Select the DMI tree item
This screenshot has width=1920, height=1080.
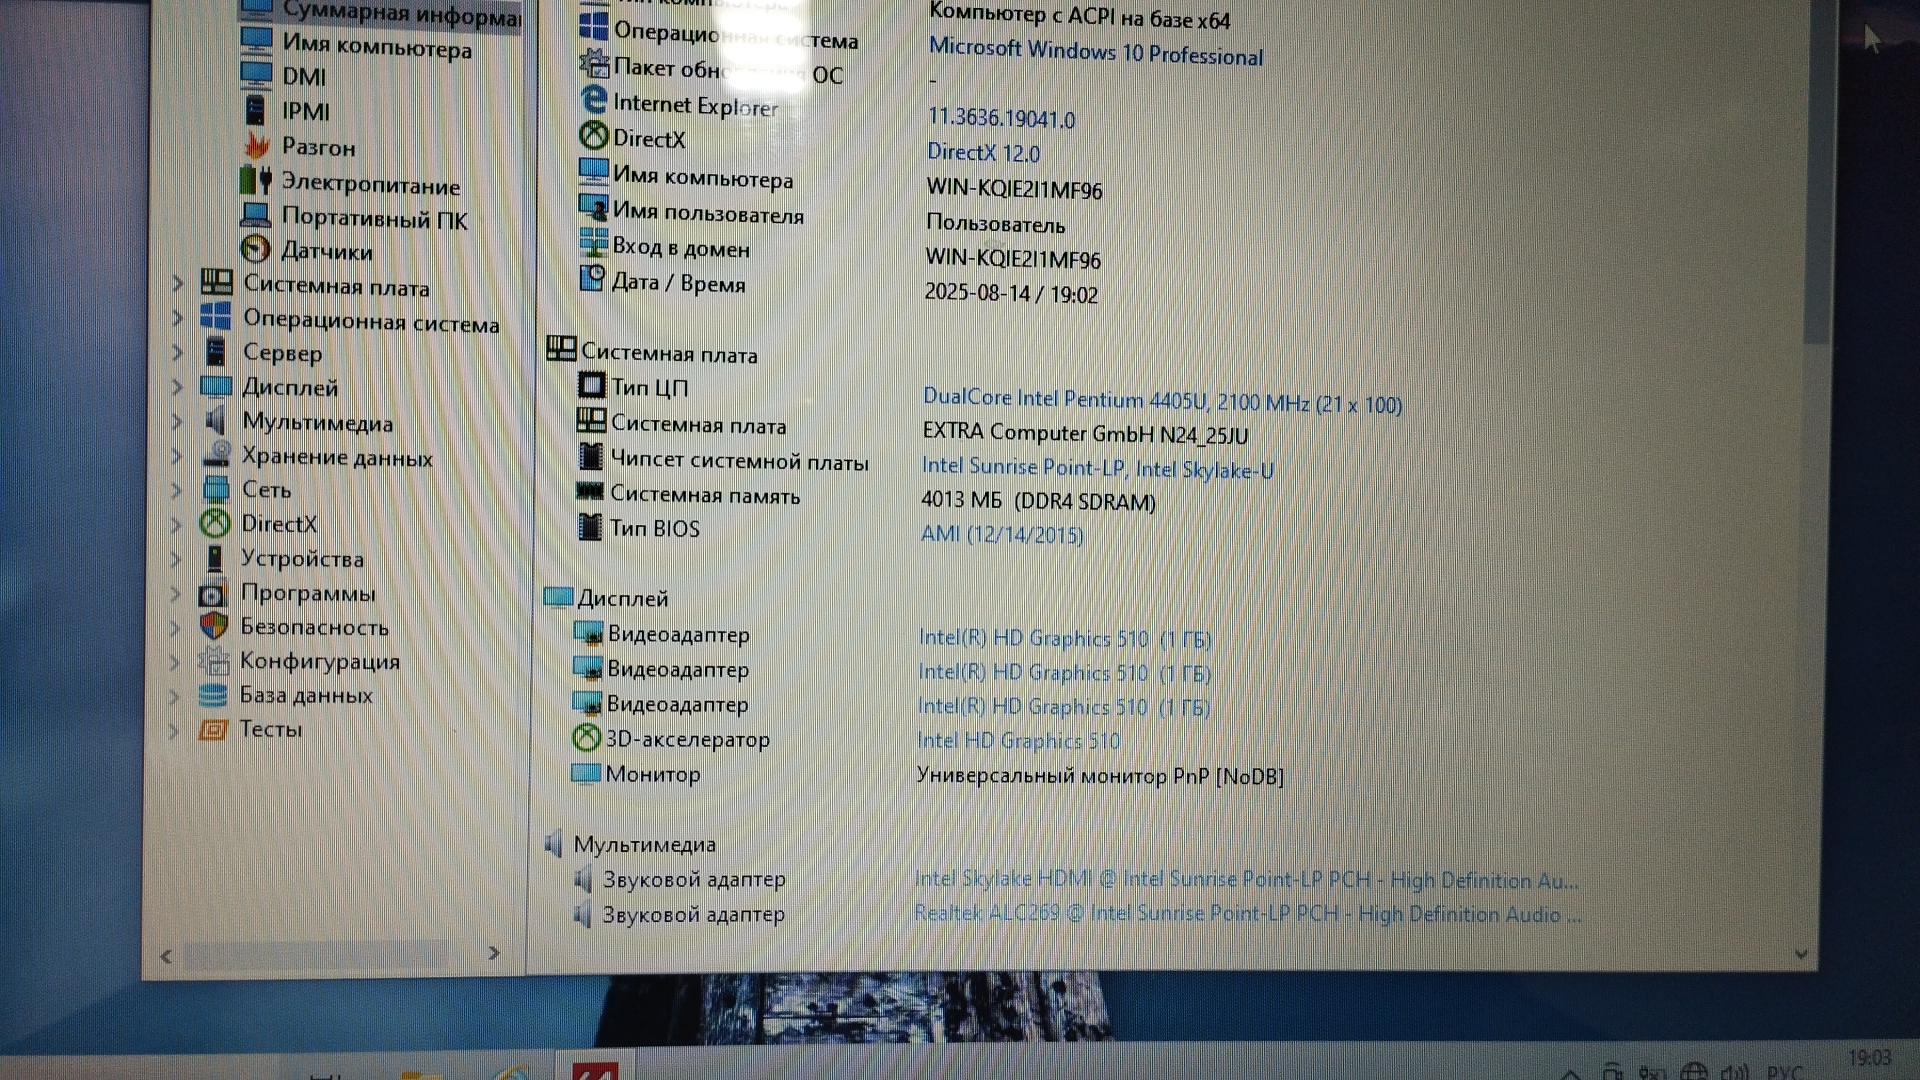pos(304,77)
